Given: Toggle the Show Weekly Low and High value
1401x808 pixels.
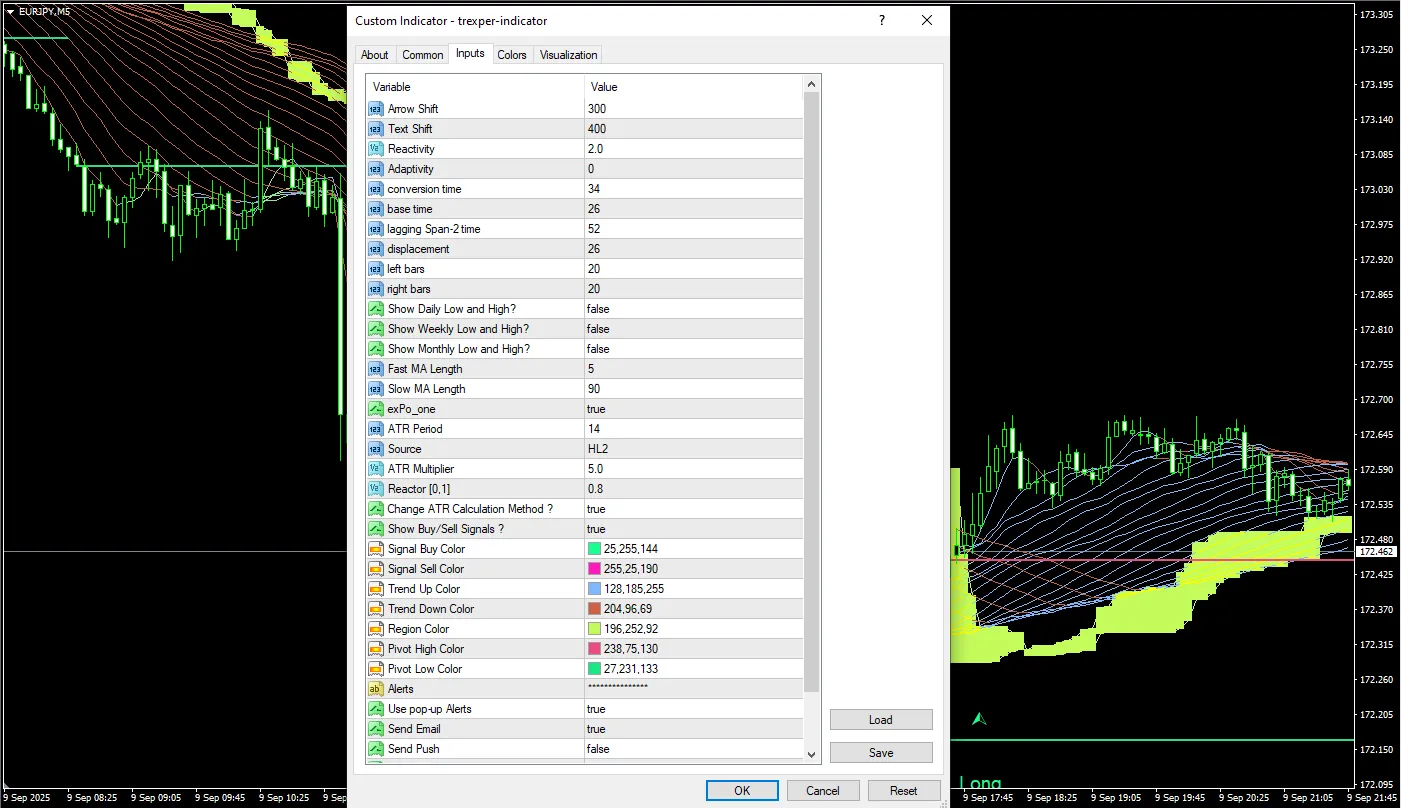Looking at the screenshot, I should tap(598, 329).
